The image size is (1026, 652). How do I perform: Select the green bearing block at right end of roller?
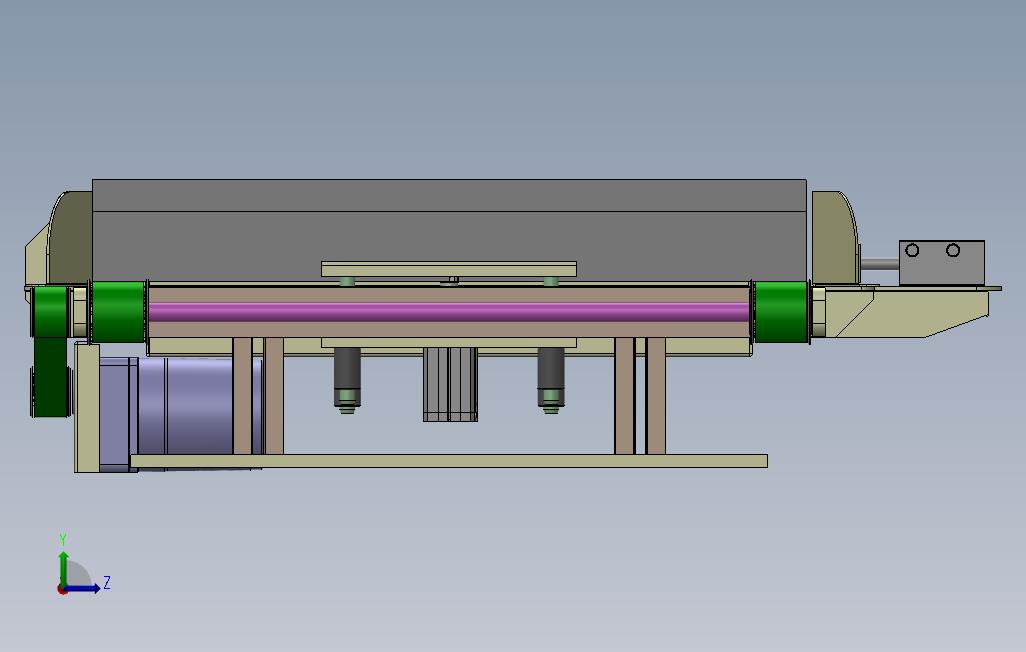point(782,312)
